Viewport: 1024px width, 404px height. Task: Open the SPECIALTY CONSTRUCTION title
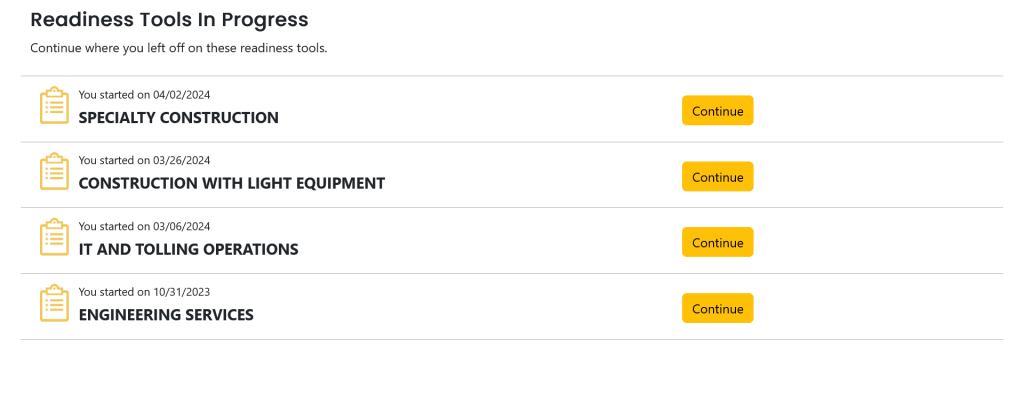178,118
